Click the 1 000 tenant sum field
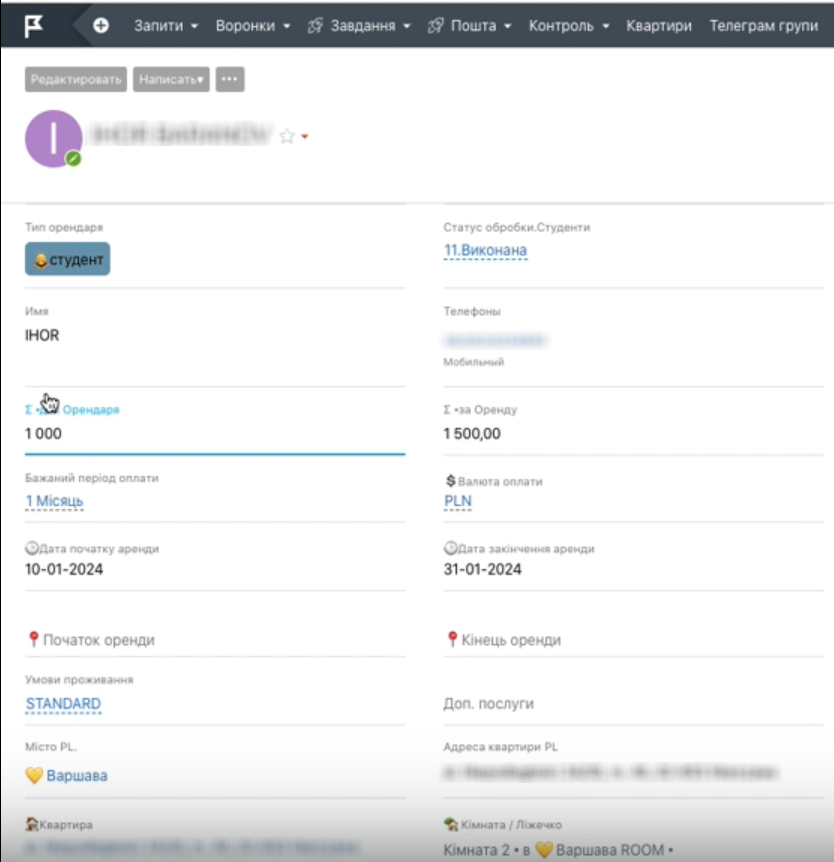Screen dimensions: 834x862 44,434
